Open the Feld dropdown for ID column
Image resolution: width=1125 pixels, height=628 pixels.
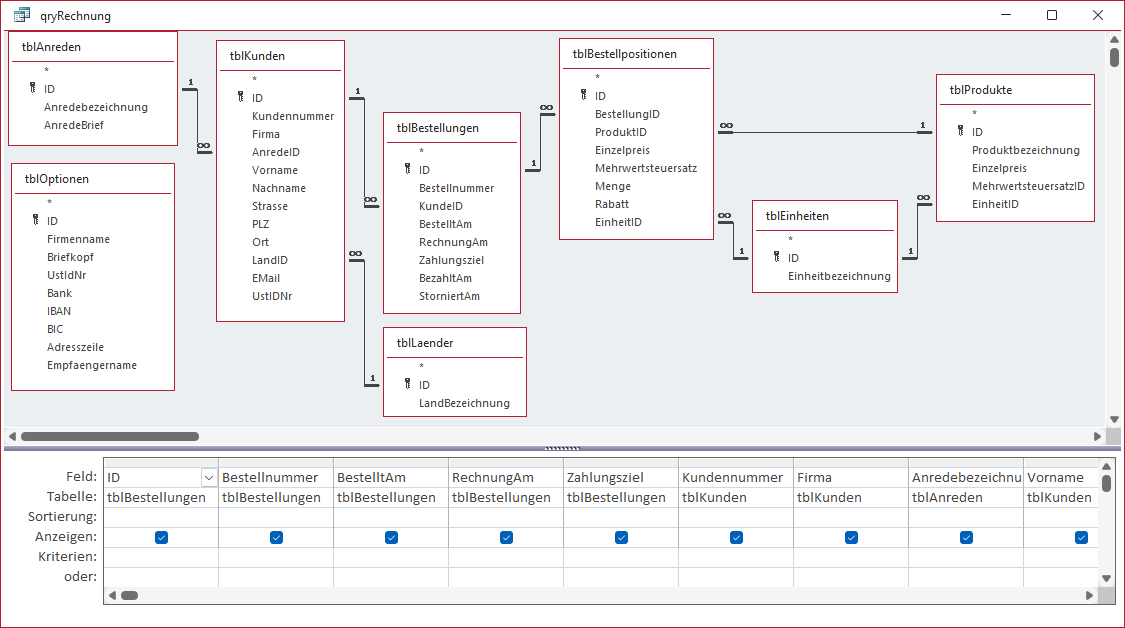(208, 478)
